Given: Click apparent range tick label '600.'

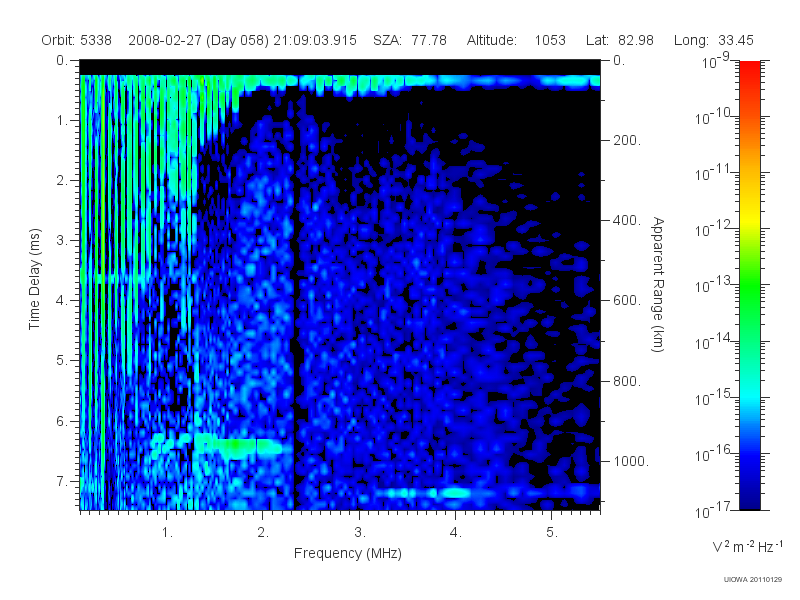Looking at the screenshot, I should [627, 301].
